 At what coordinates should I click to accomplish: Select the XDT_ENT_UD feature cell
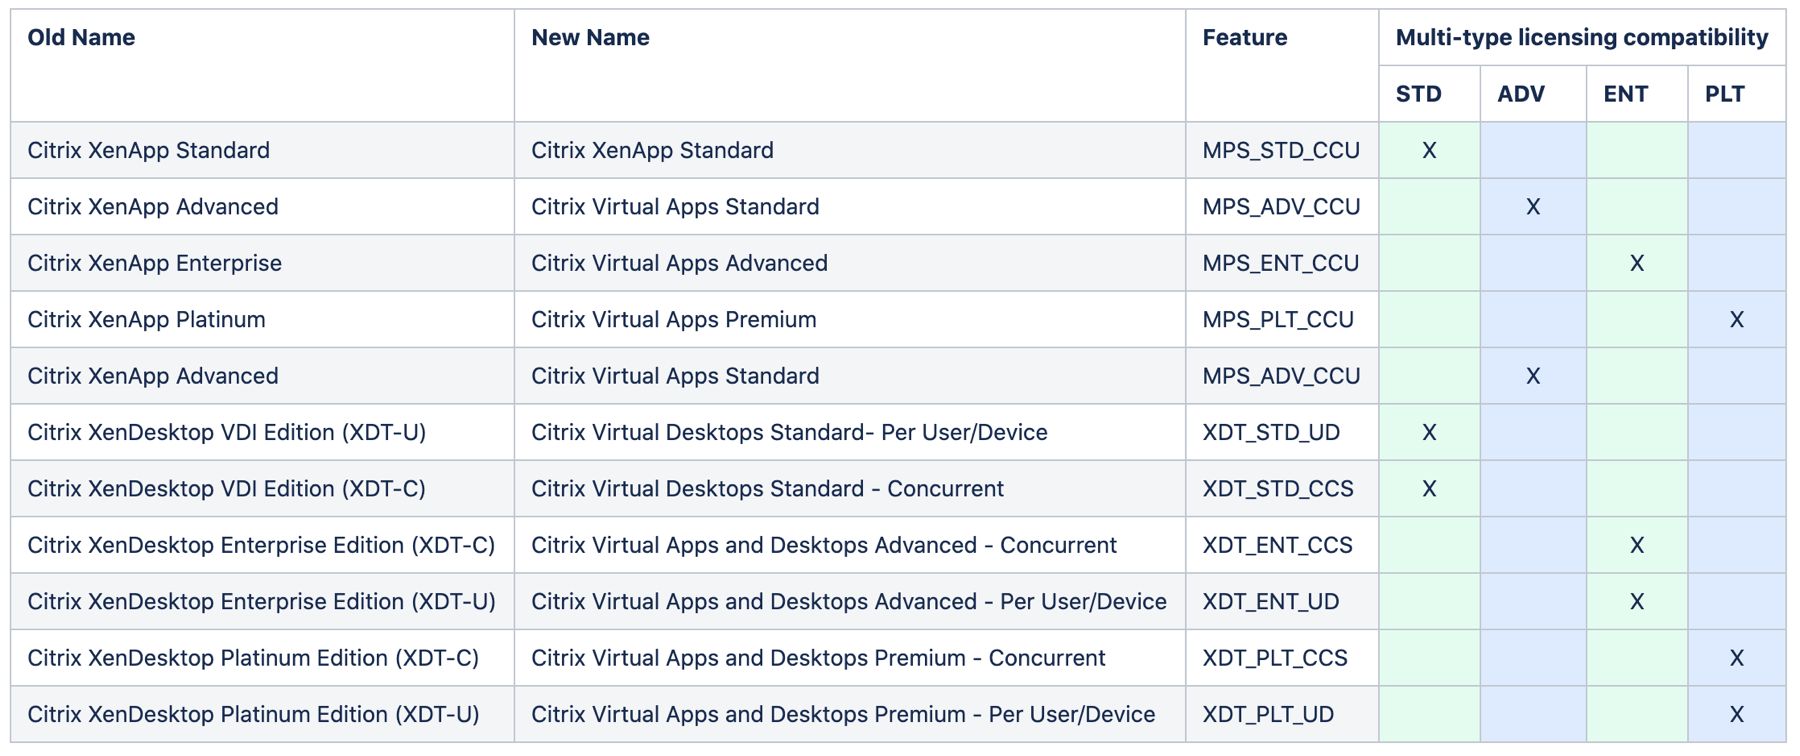click(1282, 602)
